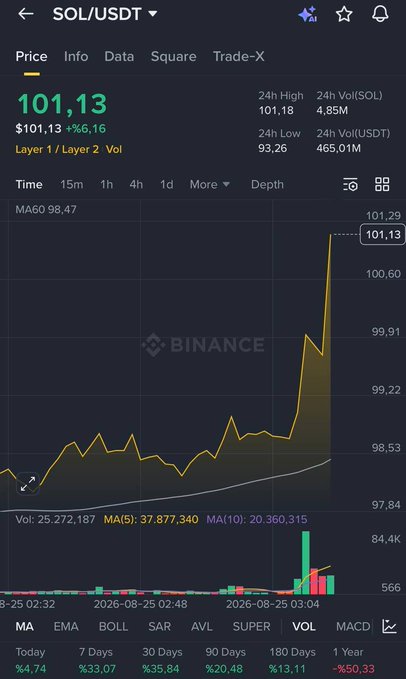Select the 15m interval
This screenshot has width=406, height=679.
click(71, 184)
